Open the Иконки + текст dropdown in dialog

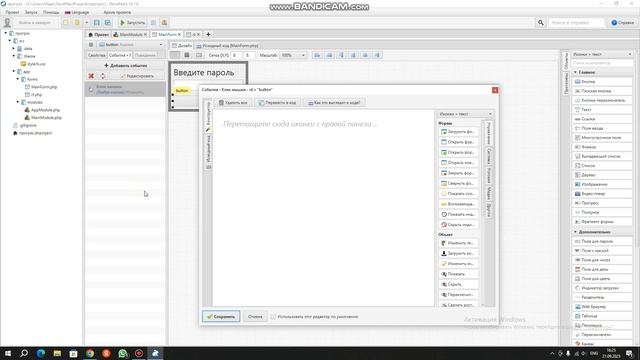[x=465, y=114]
